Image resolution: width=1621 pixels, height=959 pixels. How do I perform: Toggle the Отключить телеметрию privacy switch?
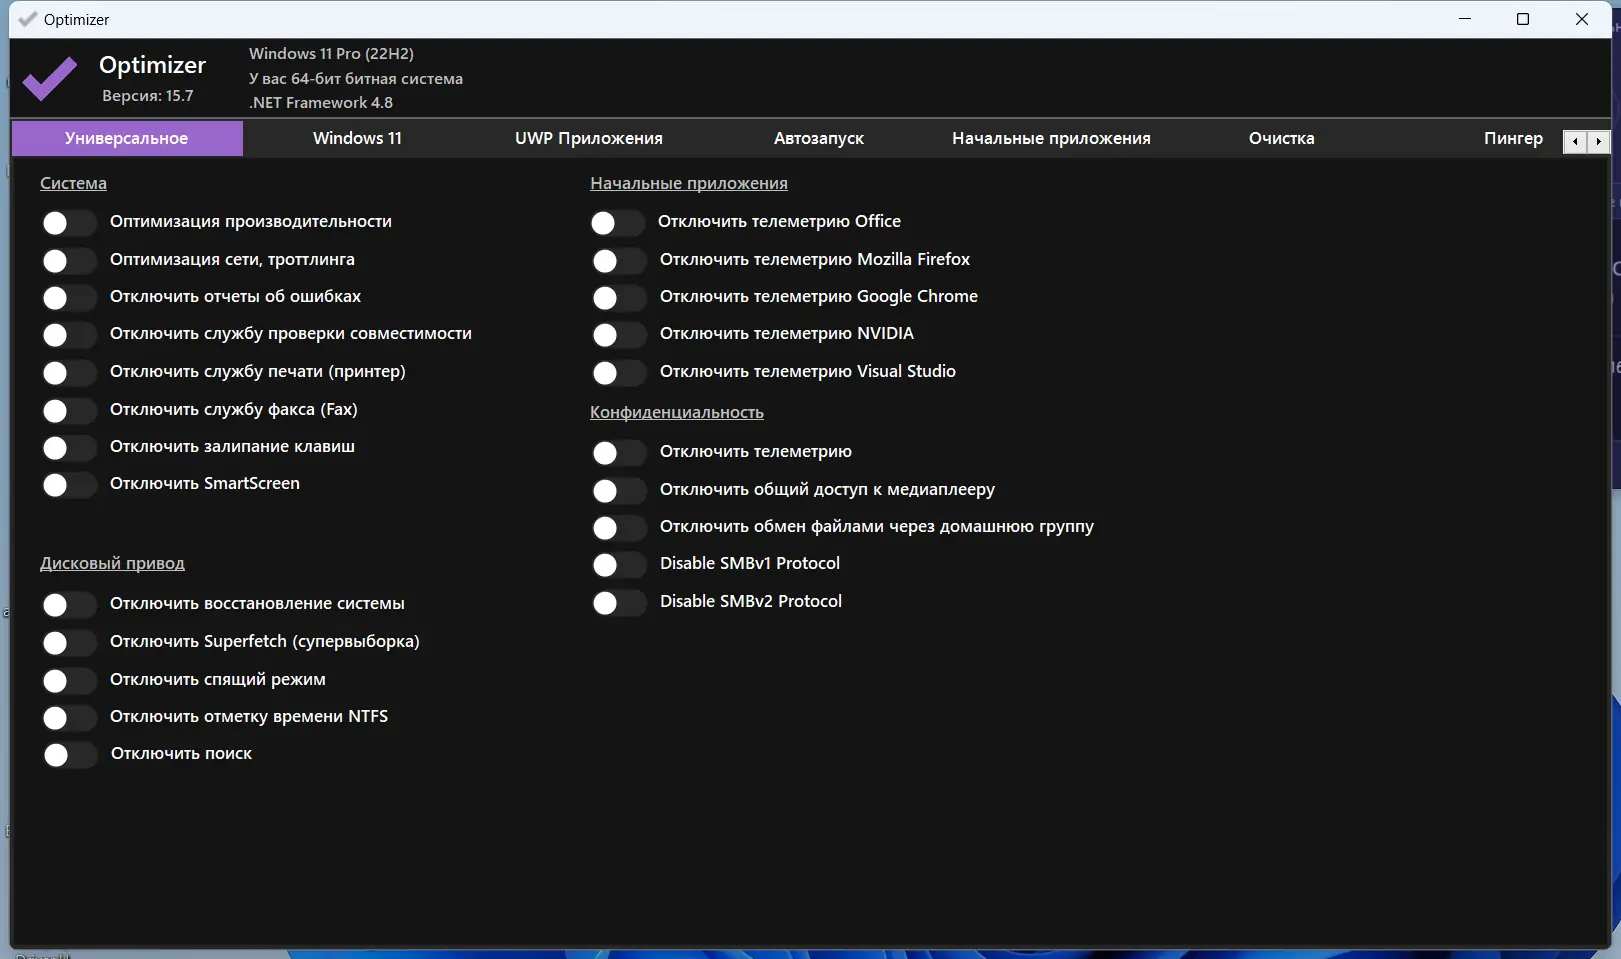619,452
